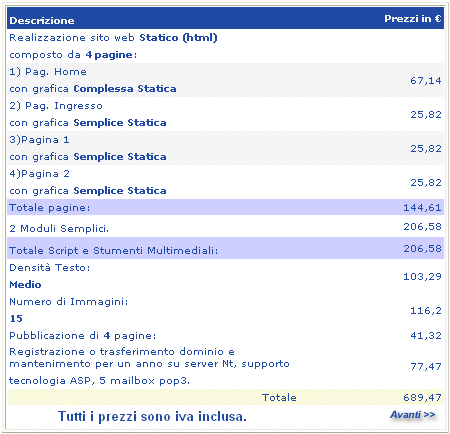This screenshot has height=434, width=450.
Task: Select the 77,47 price value
Action: [x=426, y=367]
